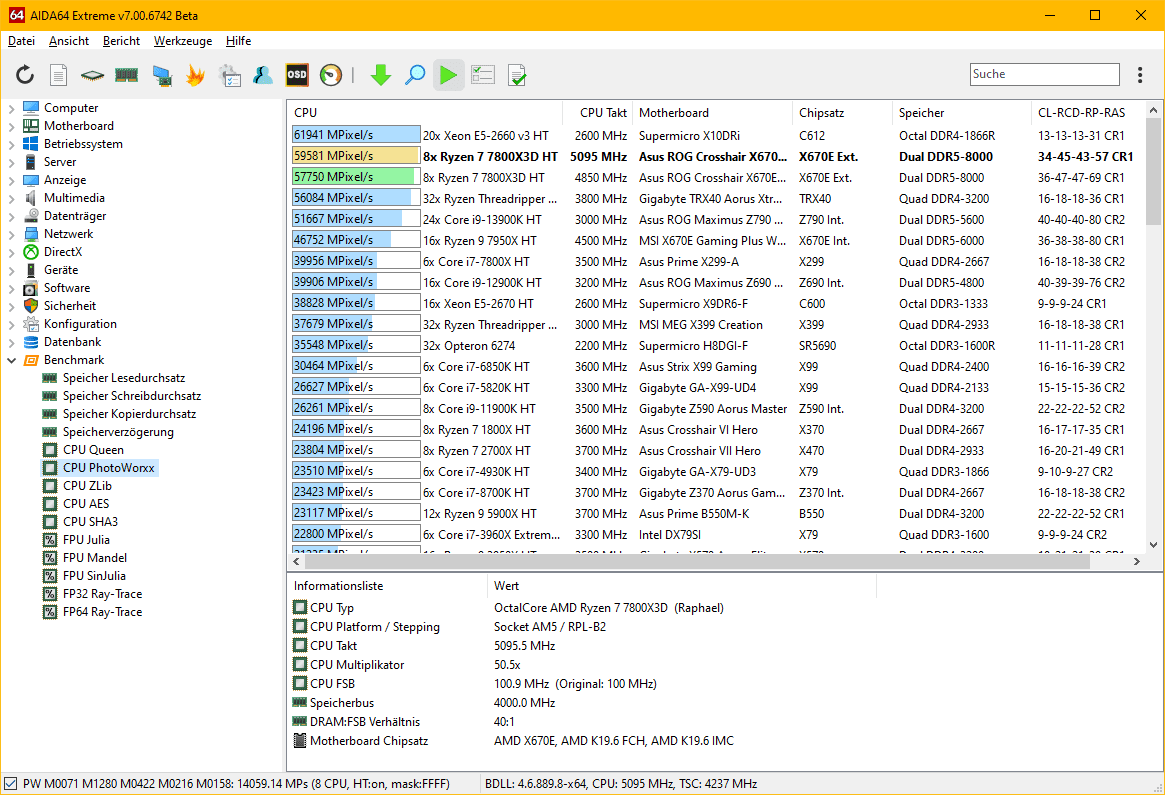Click the green download arrow icon
The width and height of the screenshot is (1165, 795).
380,74
